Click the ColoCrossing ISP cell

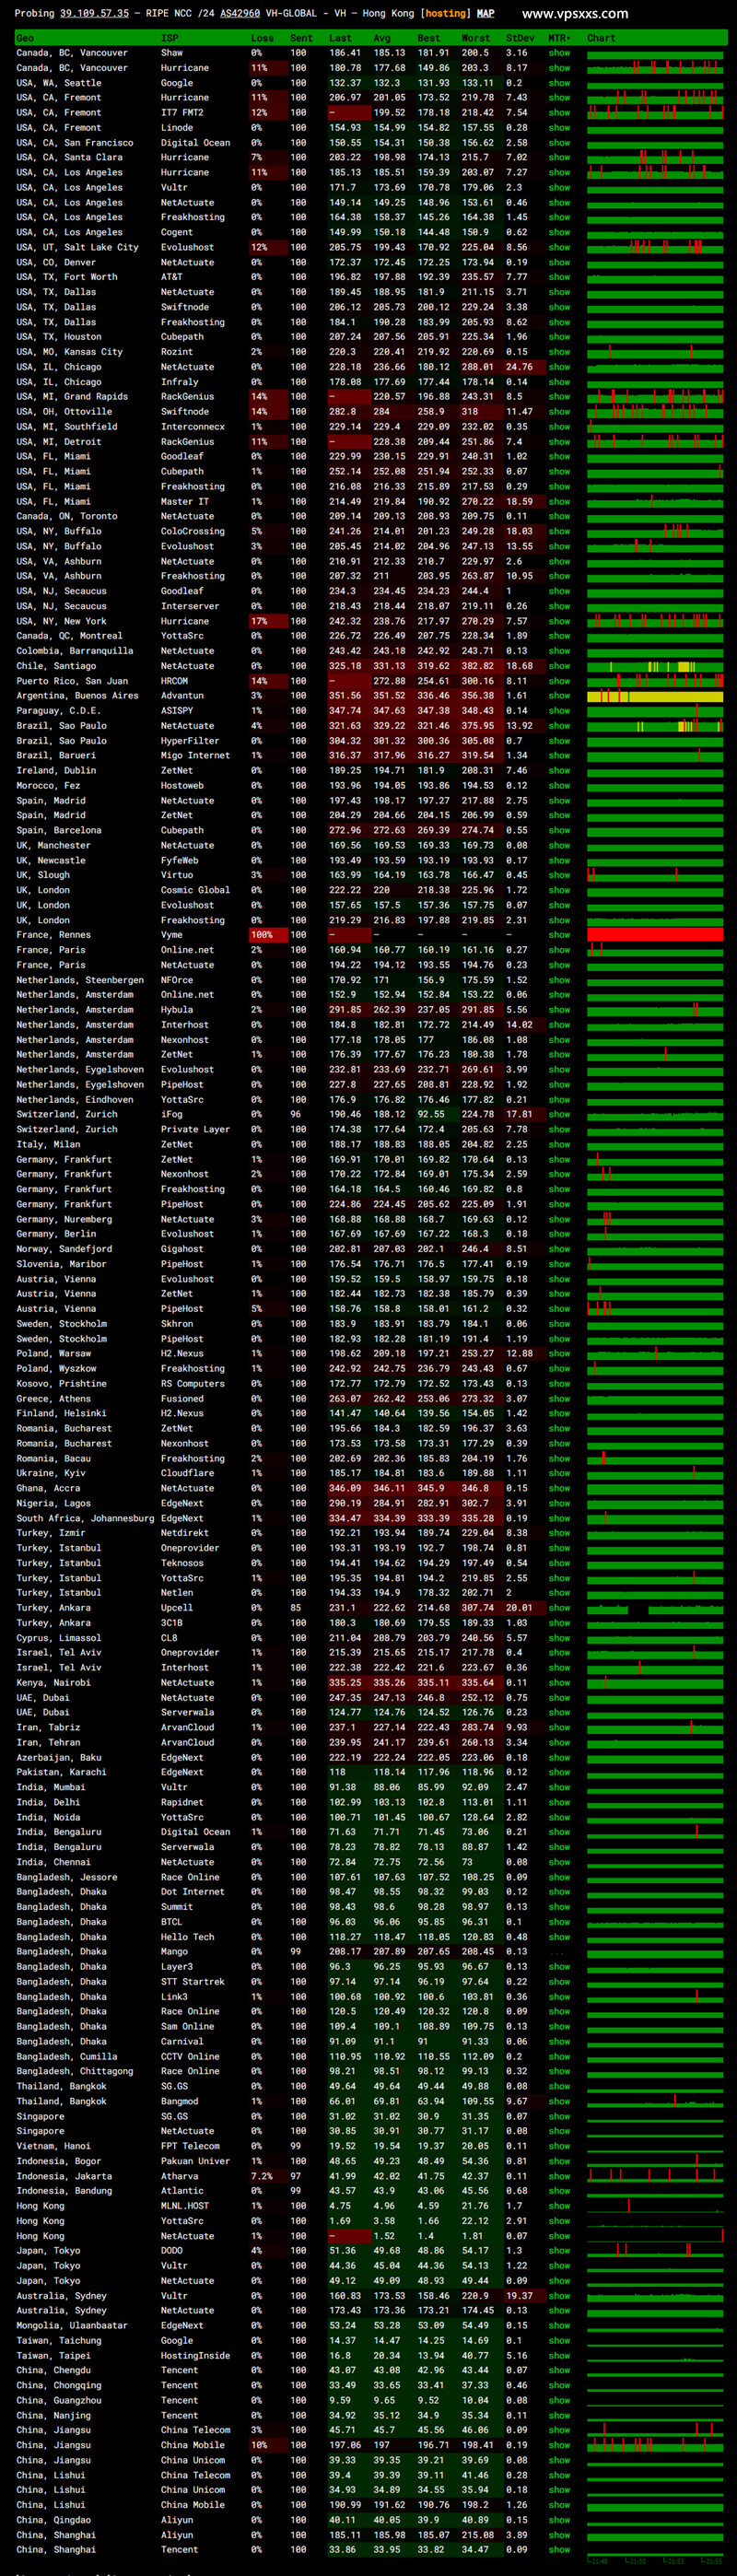coord(192,532)
